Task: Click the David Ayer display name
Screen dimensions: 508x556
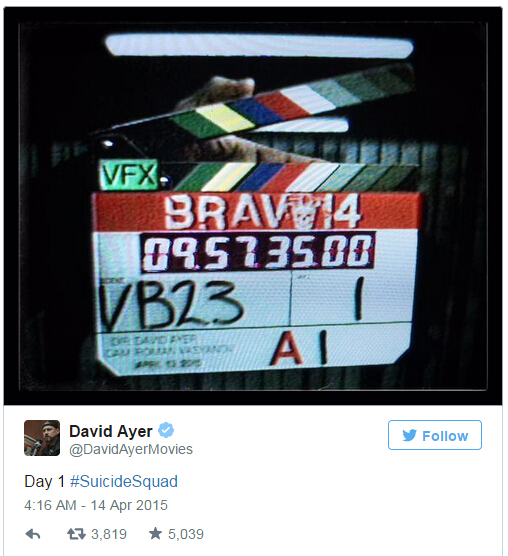Action: [111, 431]
